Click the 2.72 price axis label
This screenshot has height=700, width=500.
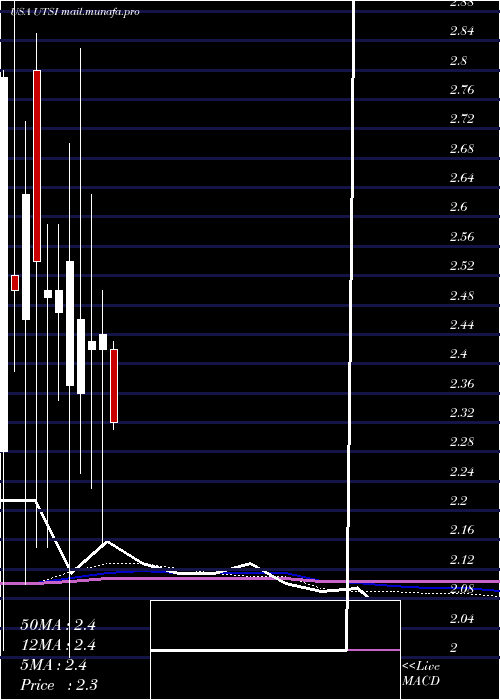tap(462, 119)
